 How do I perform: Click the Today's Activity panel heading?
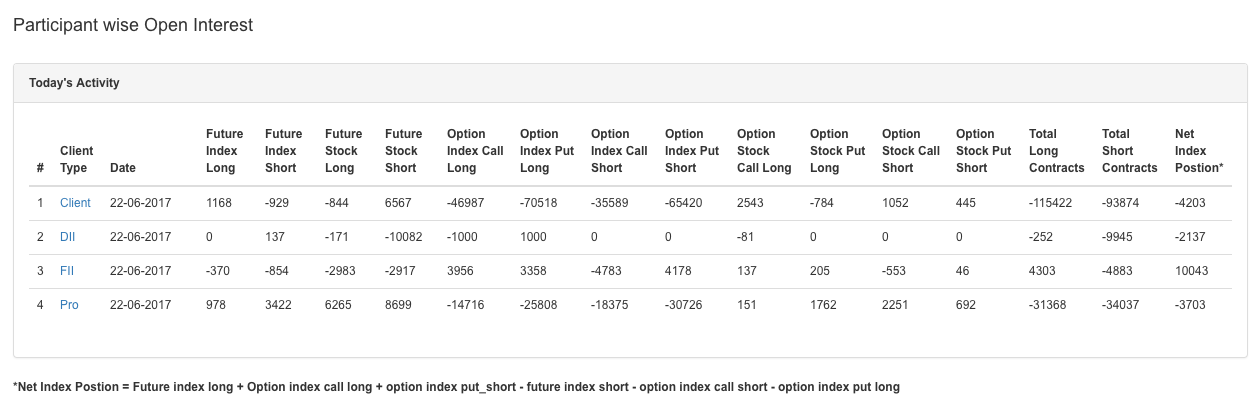[x=74, y=83]
